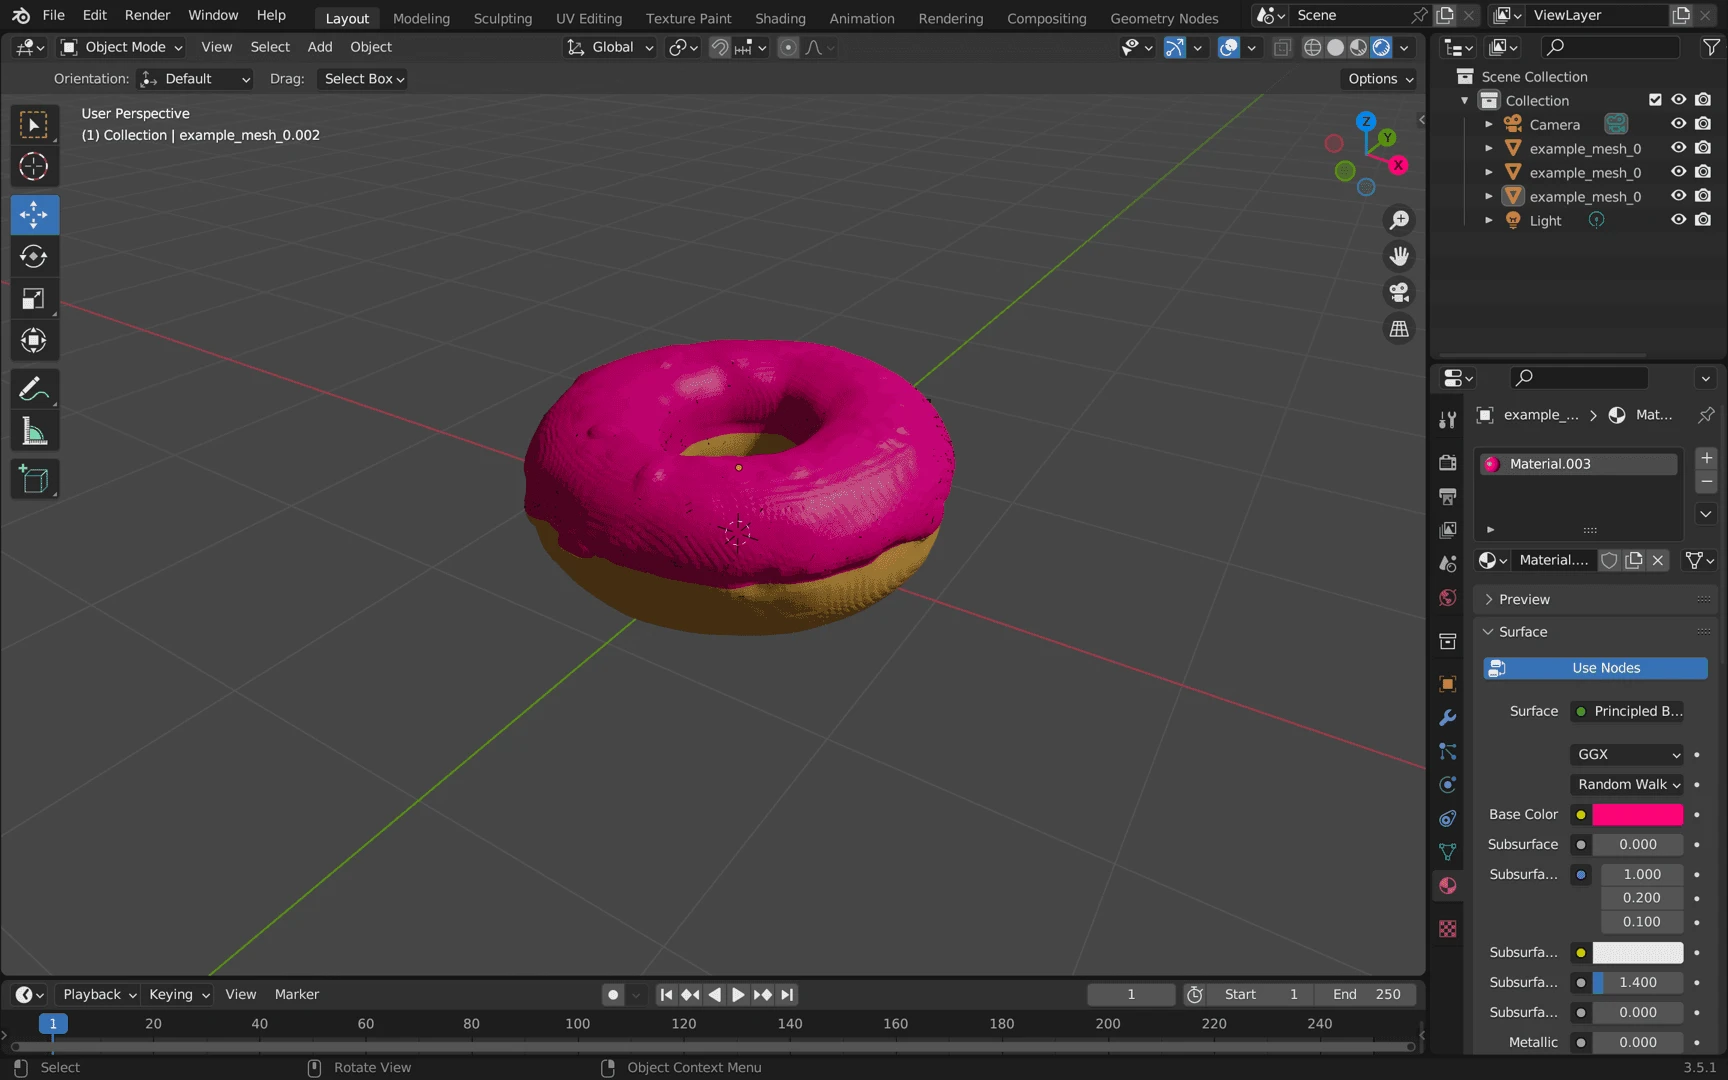
Task: Click the pink Base Color swatch
Action: click(x=1637, y=815)
